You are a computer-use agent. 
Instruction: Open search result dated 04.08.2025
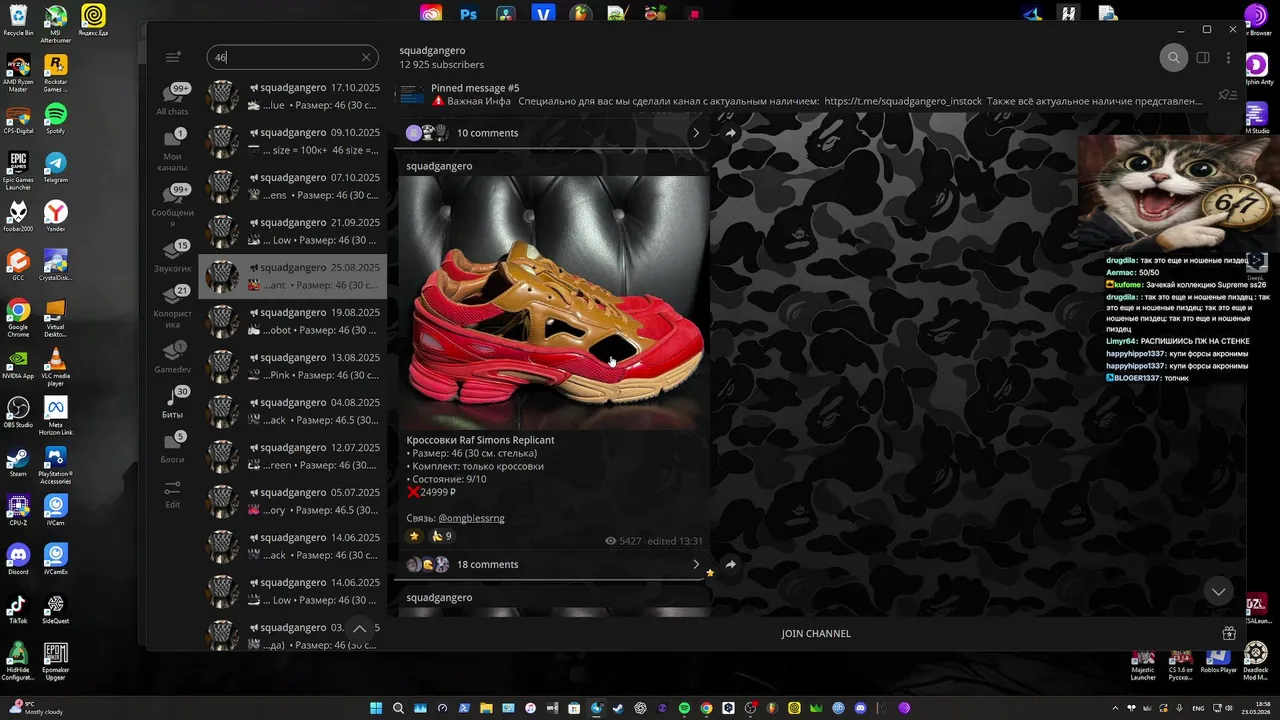(293, 411)
